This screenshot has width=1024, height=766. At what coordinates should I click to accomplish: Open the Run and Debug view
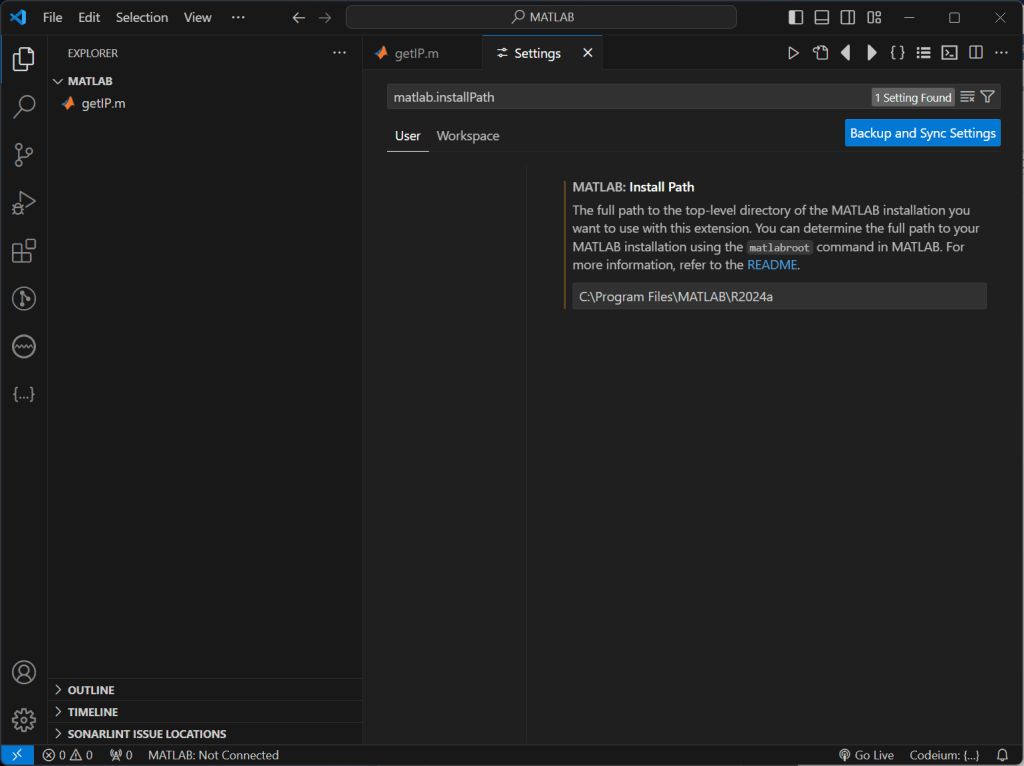(24, 202)
